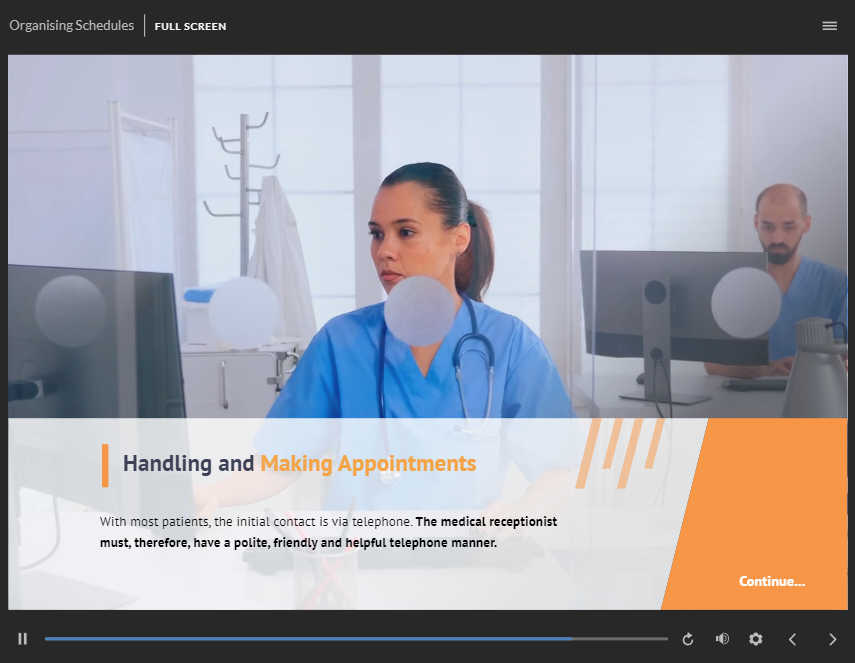Click the circle hotspot on the left monitor

(71, 311)
